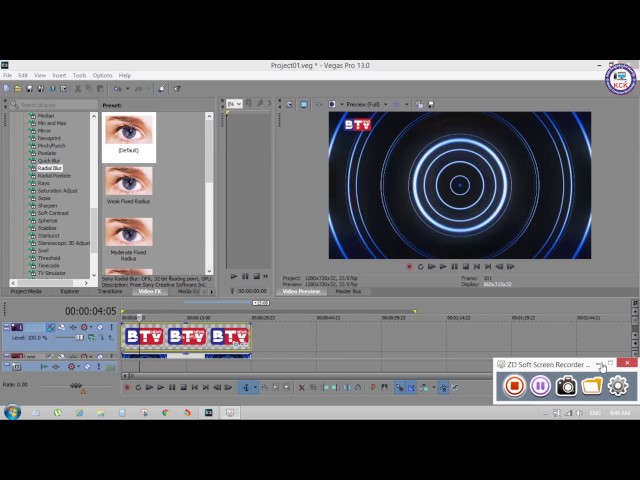640x480 pixels.
Task: Copy snapshot to clipboard in preview toolbar
Action: (x=419, y=104)
